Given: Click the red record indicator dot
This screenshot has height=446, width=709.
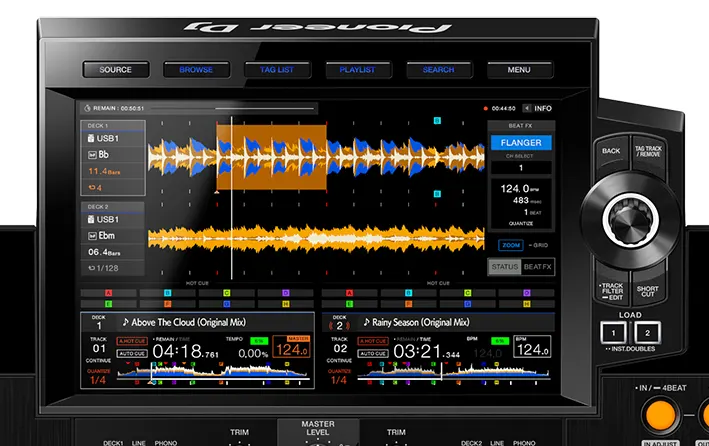Looking at the screenshot, I should point(486,109).
